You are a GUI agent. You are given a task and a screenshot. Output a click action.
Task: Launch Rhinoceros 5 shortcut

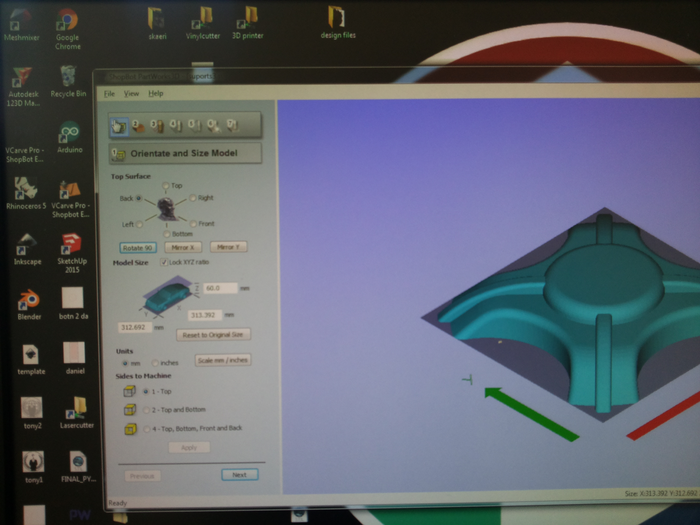click(26, 193)
